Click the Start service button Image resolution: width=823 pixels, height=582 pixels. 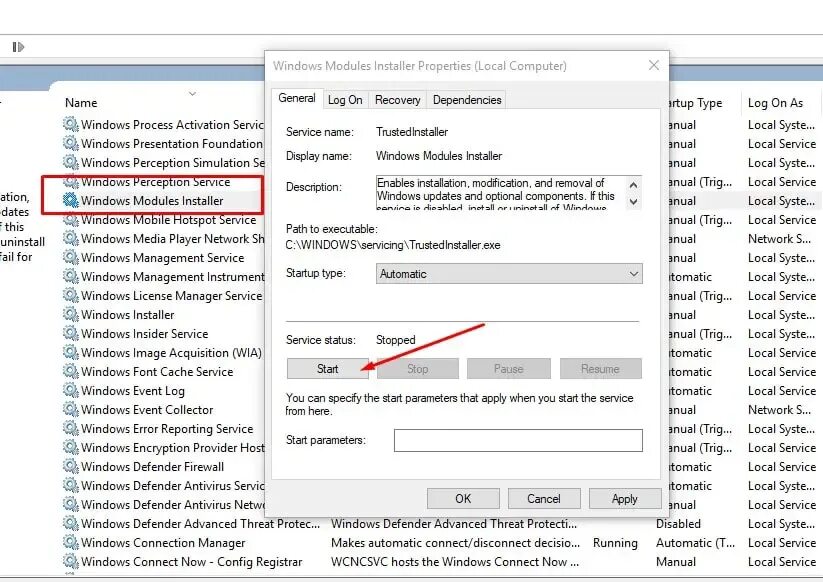click(x=328, y=369)
